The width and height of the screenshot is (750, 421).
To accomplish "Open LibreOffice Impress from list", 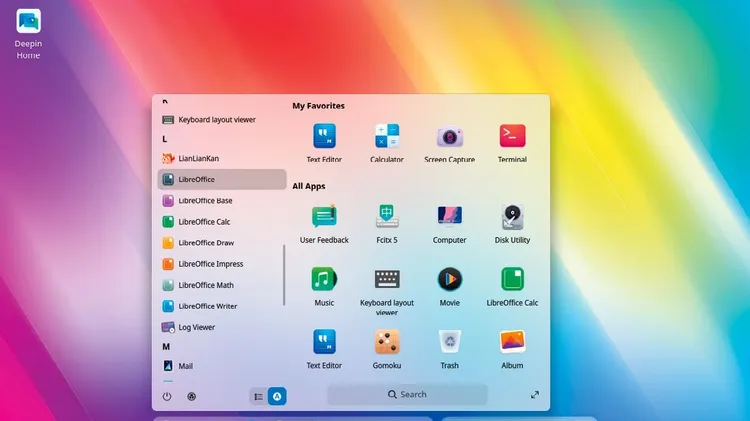I will coord(222,264).
